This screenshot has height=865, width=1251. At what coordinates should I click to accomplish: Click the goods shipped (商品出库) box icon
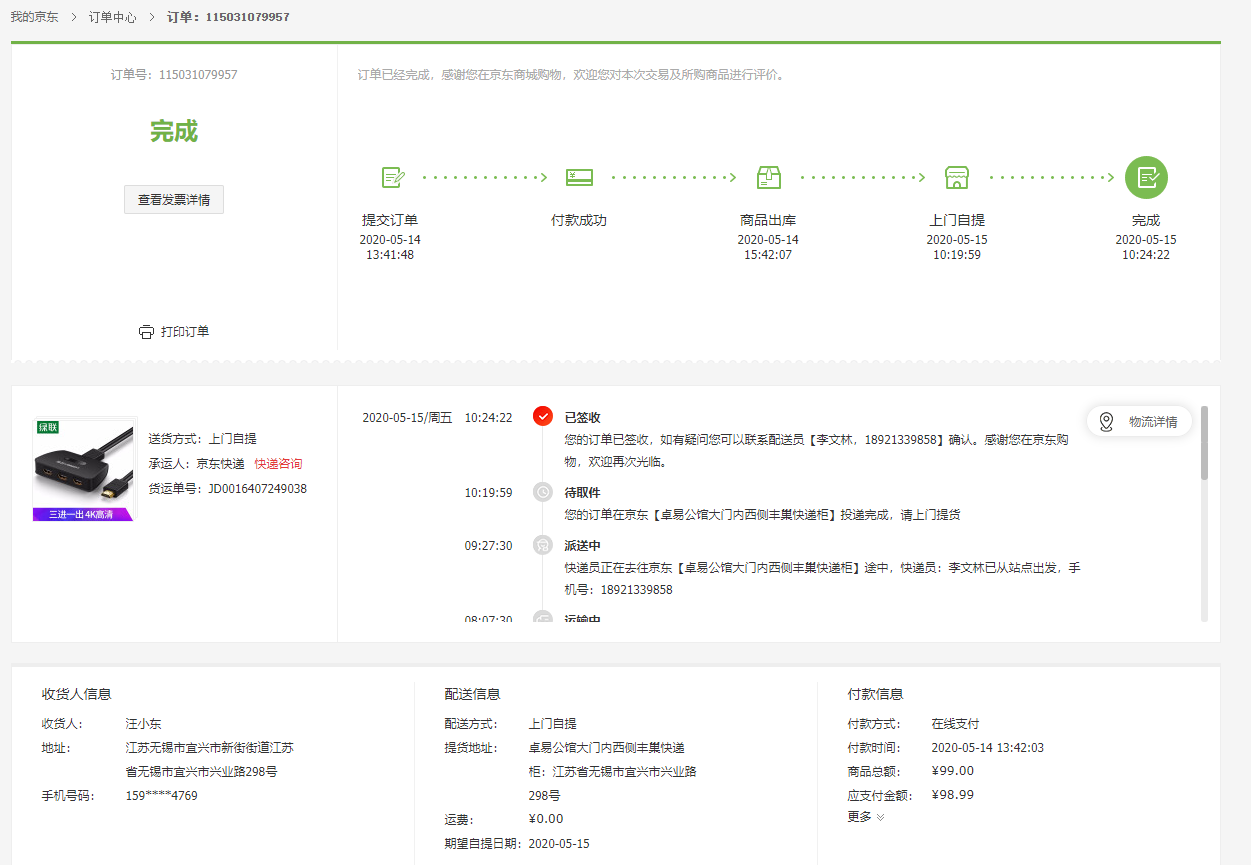pyautogui.click(x=768, y=178)
